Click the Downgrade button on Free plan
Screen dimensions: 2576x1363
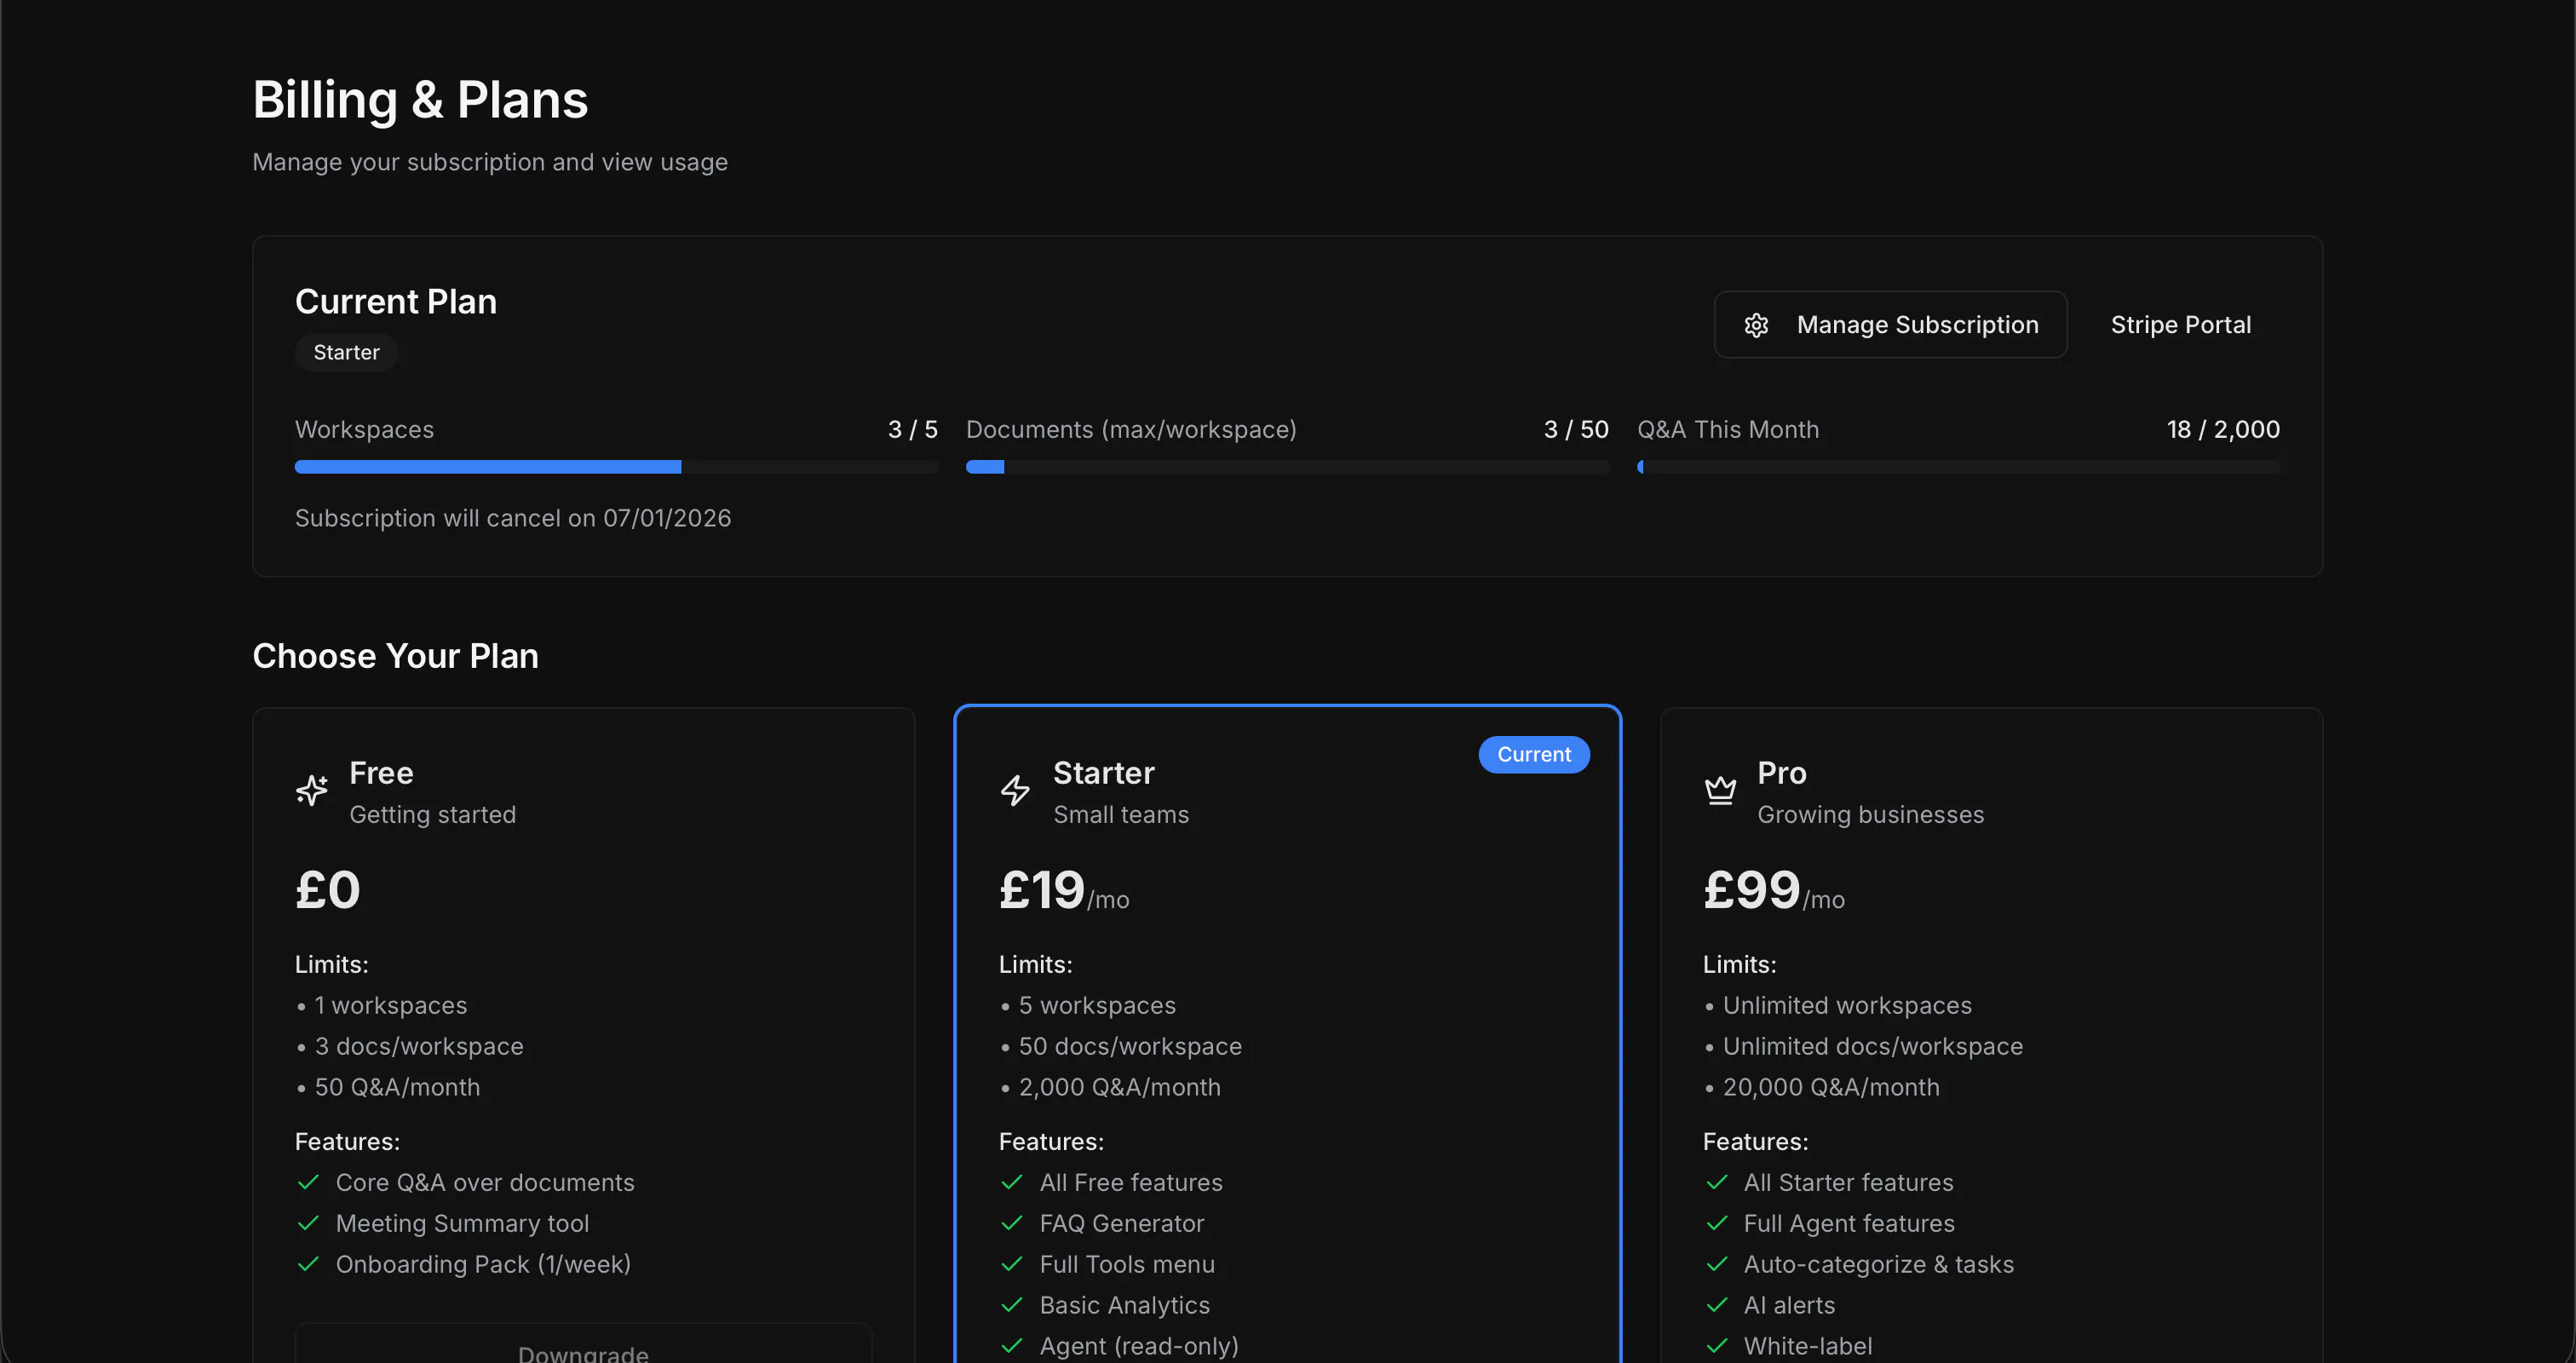(x=583, y=1344)
